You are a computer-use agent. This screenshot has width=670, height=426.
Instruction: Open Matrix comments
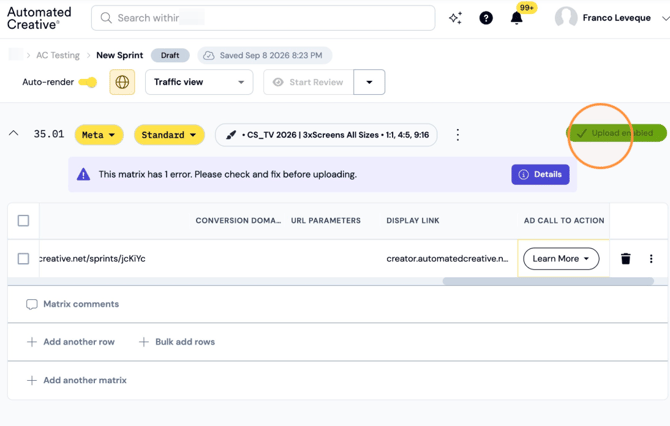73,304
